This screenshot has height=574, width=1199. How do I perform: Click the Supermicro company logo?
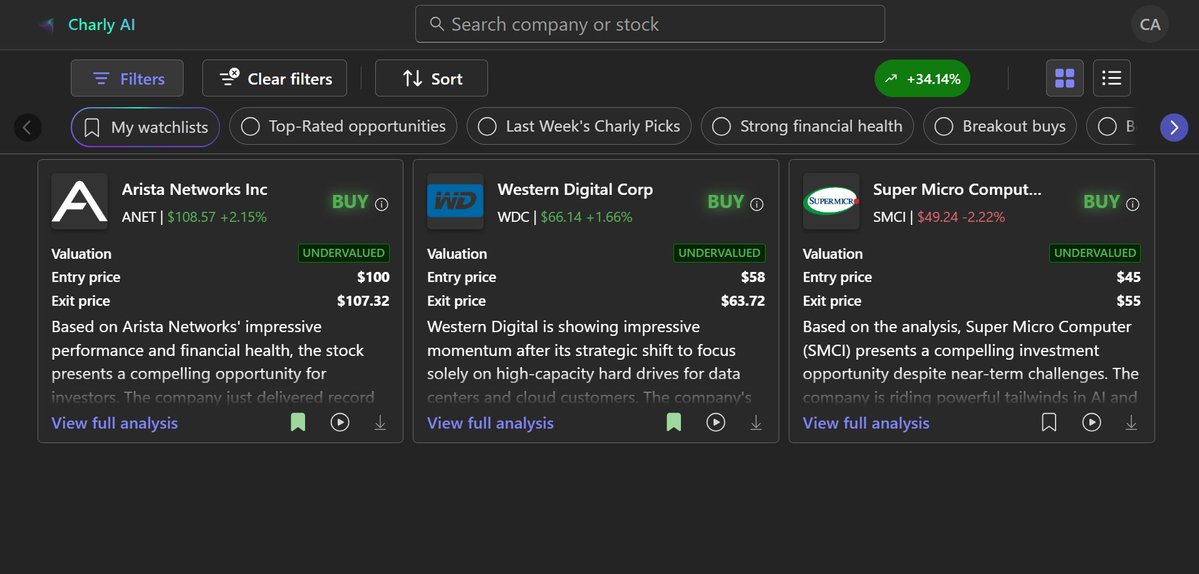tap(831, 202)
